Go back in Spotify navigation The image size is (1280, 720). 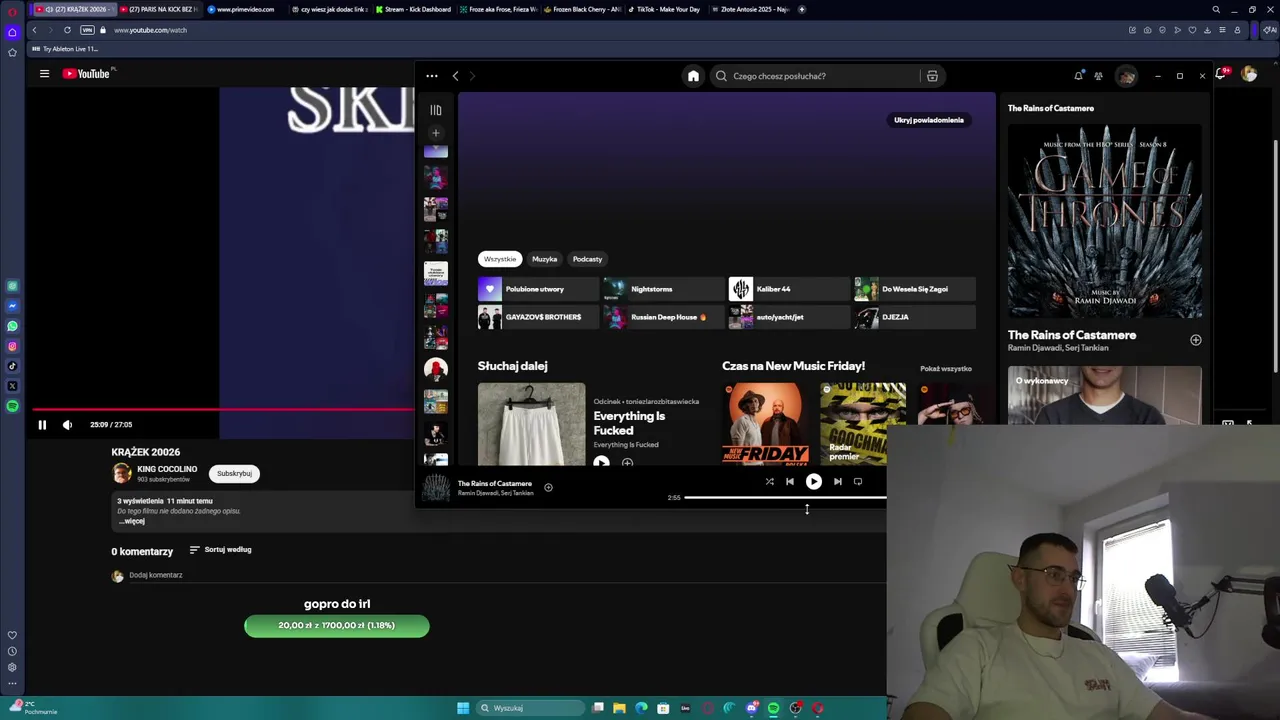point(455,76)
